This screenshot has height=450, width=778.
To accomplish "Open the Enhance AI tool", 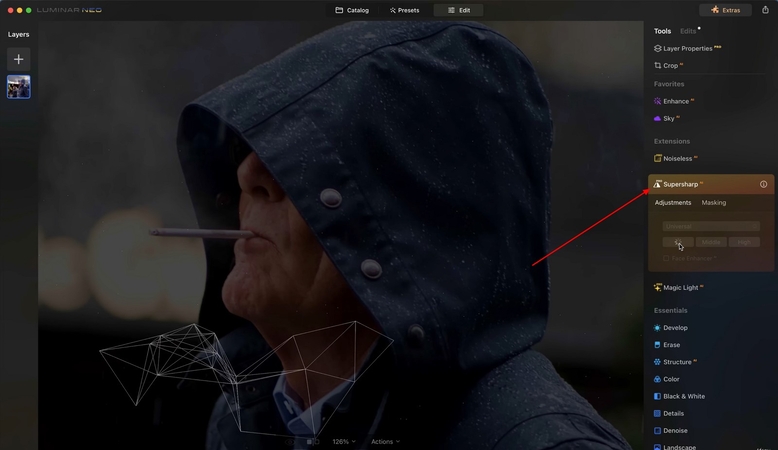I will pyautogui.click(x=673, y=101).
